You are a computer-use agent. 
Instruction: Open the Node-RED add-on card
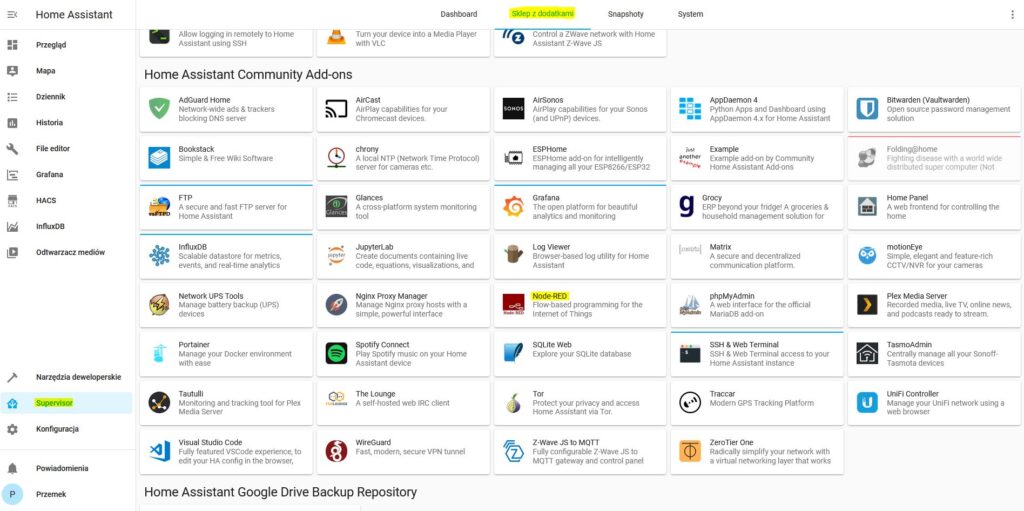pos(579,305)
